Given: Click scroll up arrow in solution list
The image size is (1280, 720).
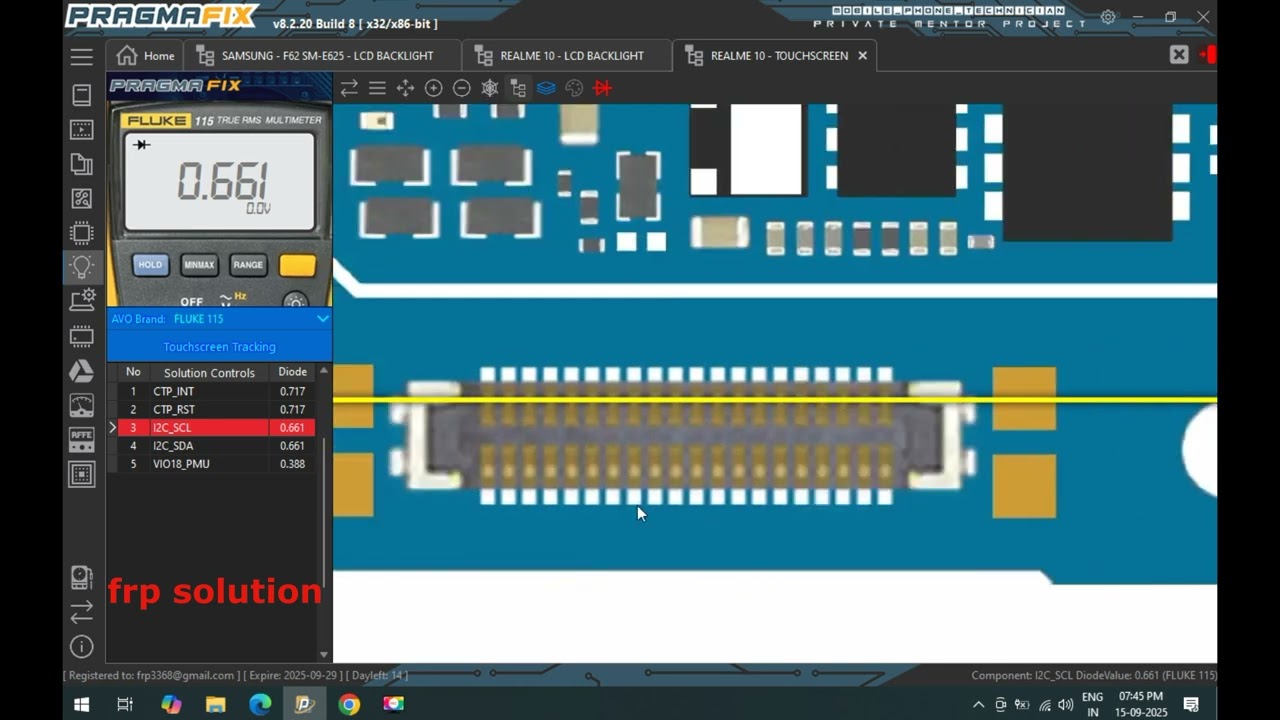Looking at the screenshot, I should click(x=323, y=371).
